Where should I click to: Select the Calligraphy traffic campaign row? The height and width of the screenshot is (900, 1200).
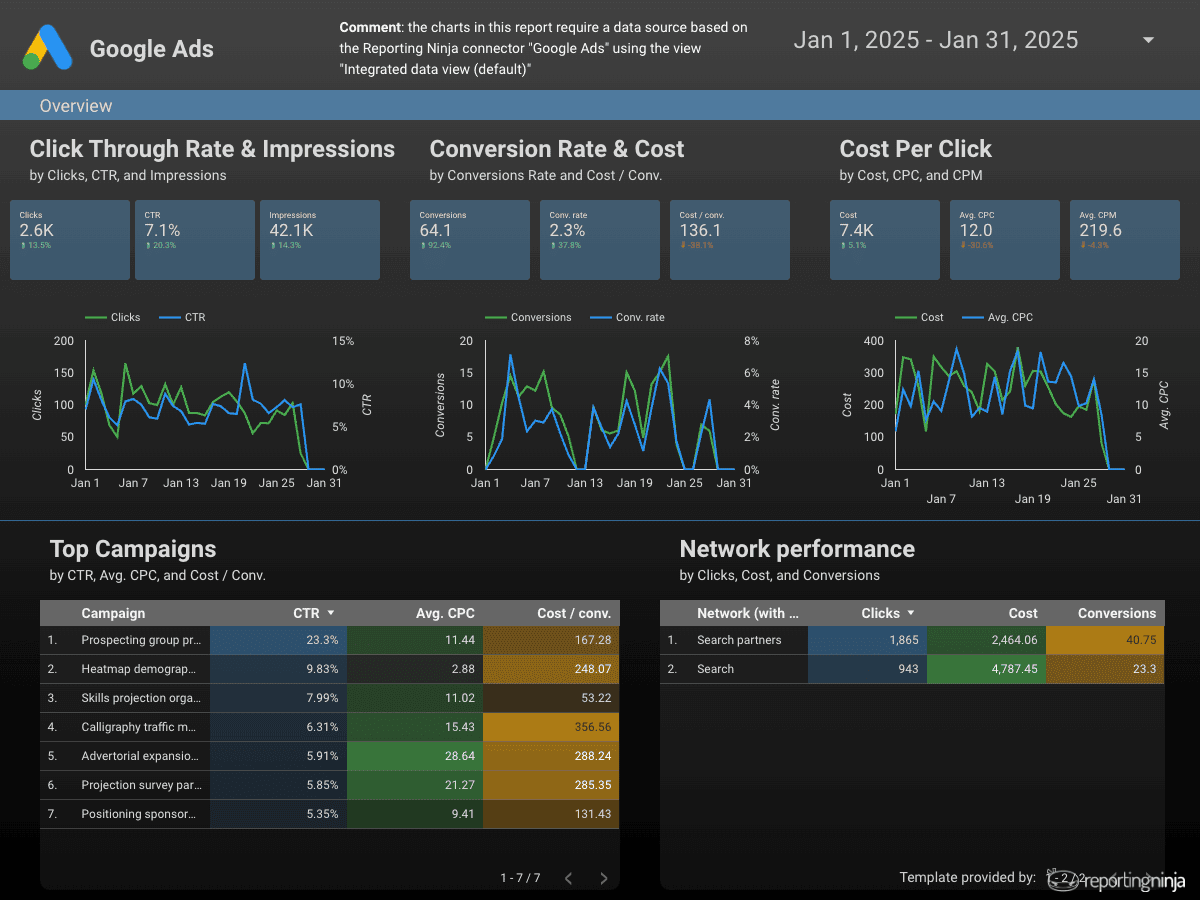[142, 727]
